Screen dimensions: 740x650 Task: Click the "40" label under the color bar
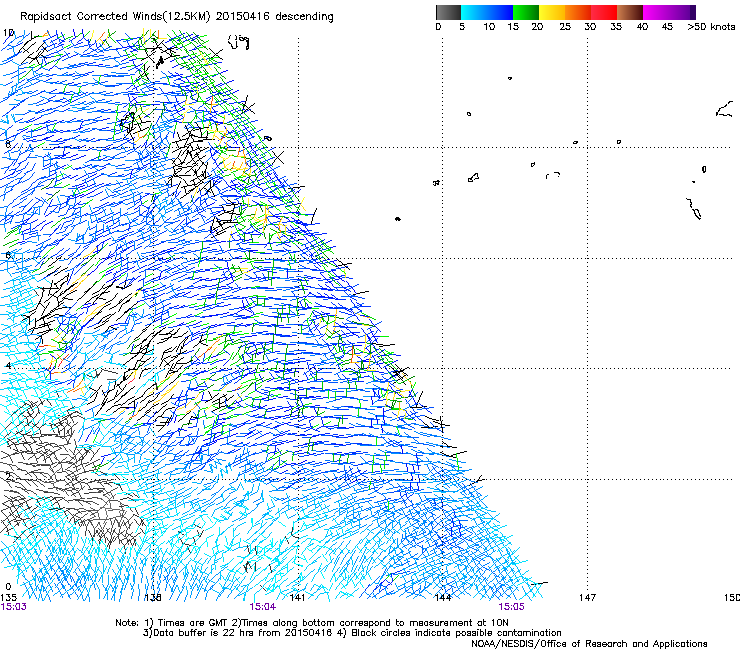642,27
